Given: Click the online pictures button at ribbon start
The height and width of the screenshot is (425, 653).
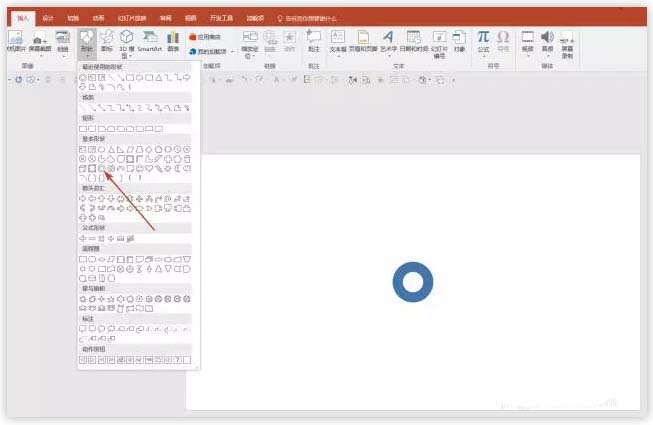Looking at the screenshot, I should click(16, 41).
